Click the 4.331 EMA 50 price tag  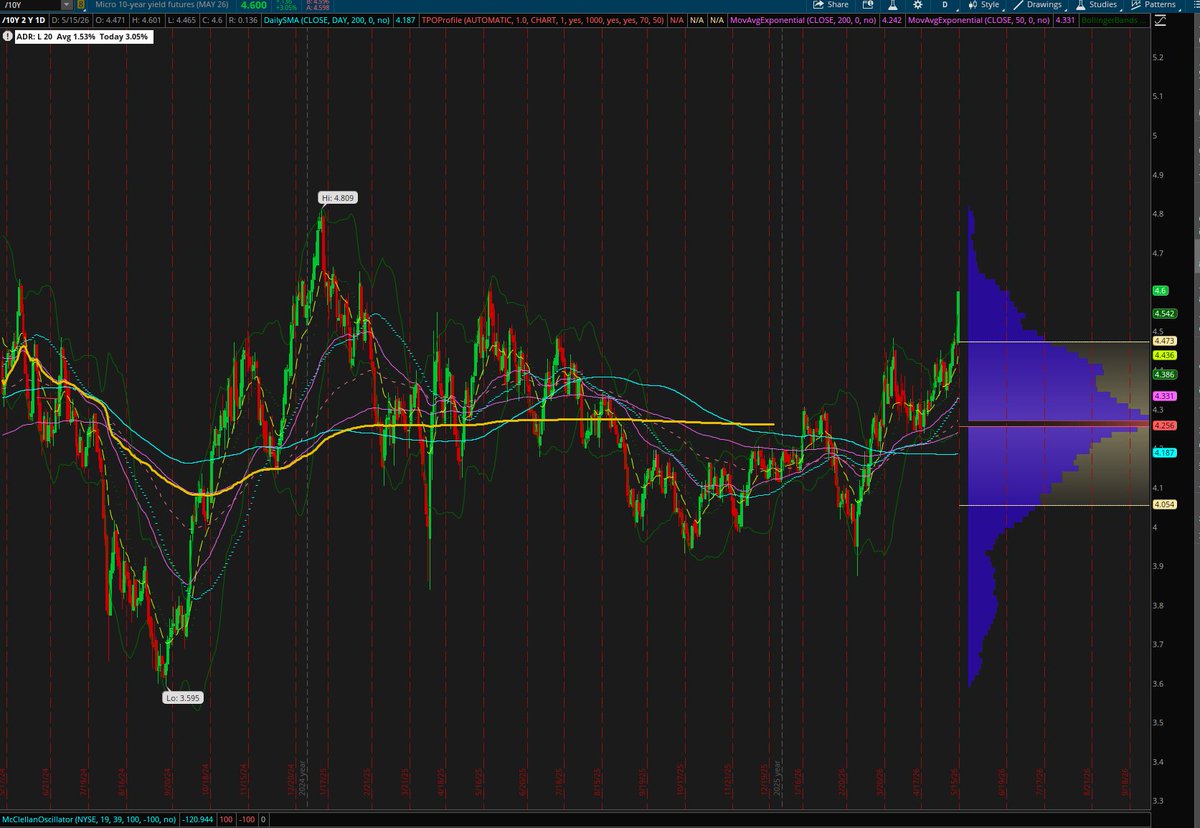1163,396
